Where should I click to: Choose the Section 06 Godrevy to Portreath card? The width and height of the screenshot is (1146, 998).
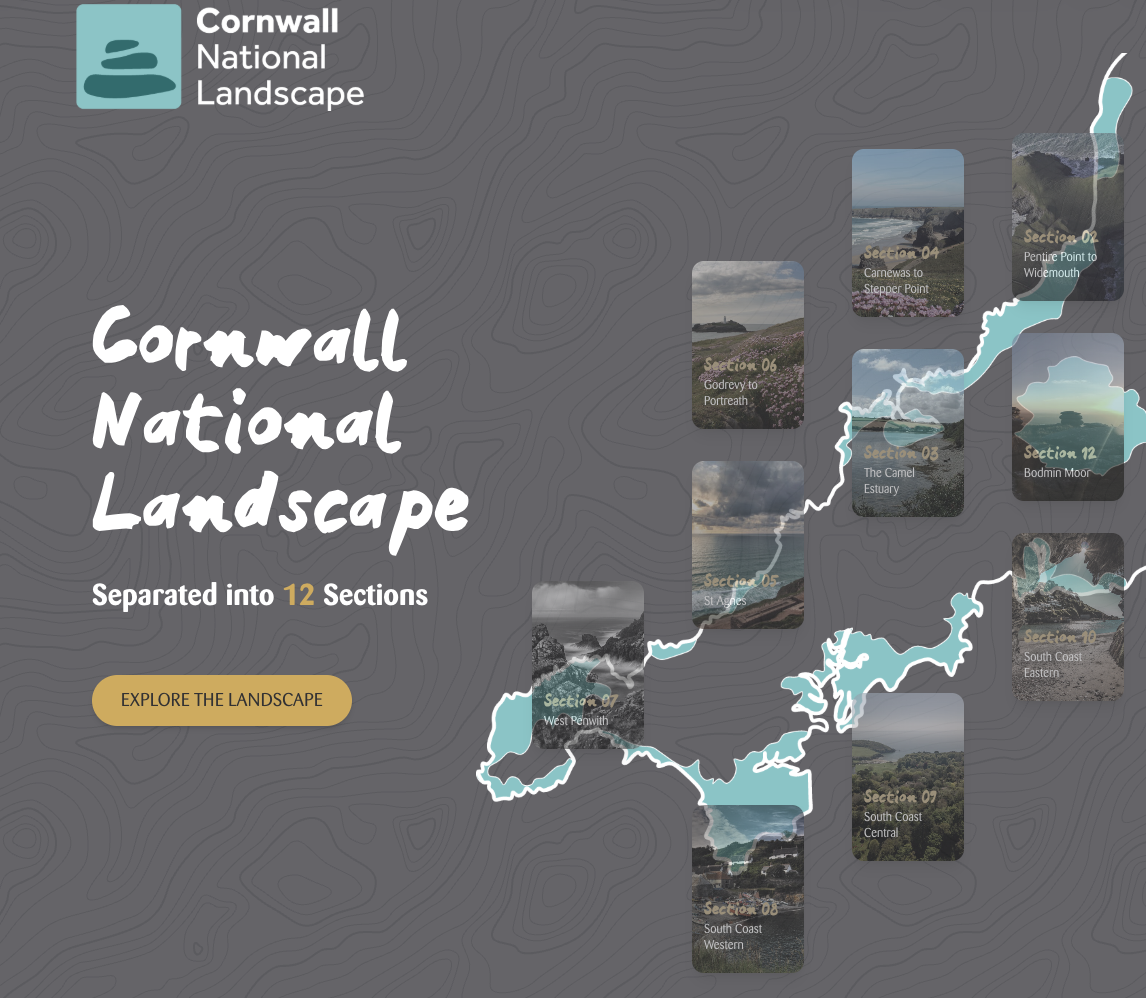[748, 345]
